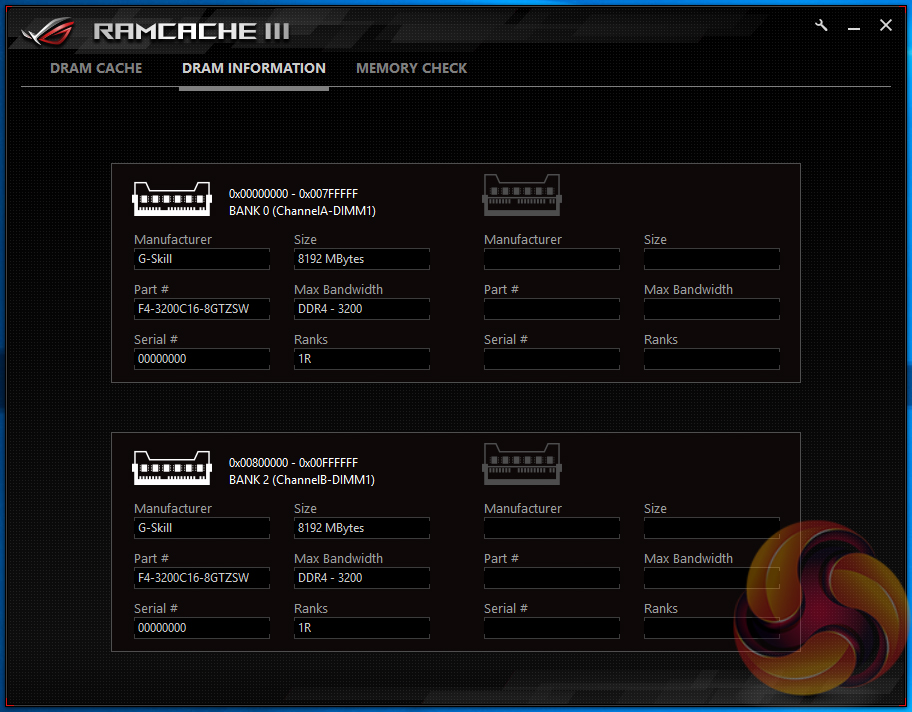Click BANK 2 Manufacturer field G-Skill
This screenshot has width=912, height=712.
[202, 528]
